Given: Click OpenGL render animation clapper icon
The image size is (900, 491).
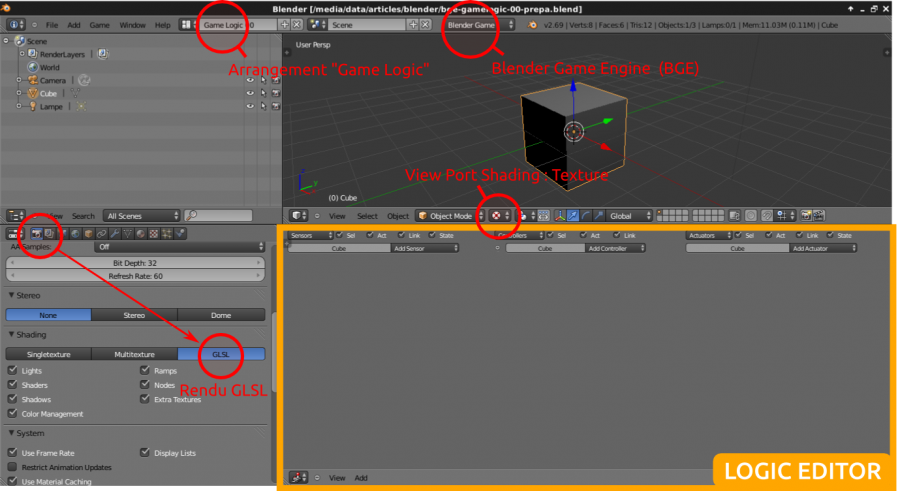Looking at the screenshot, I should click(x=818, y=215).
